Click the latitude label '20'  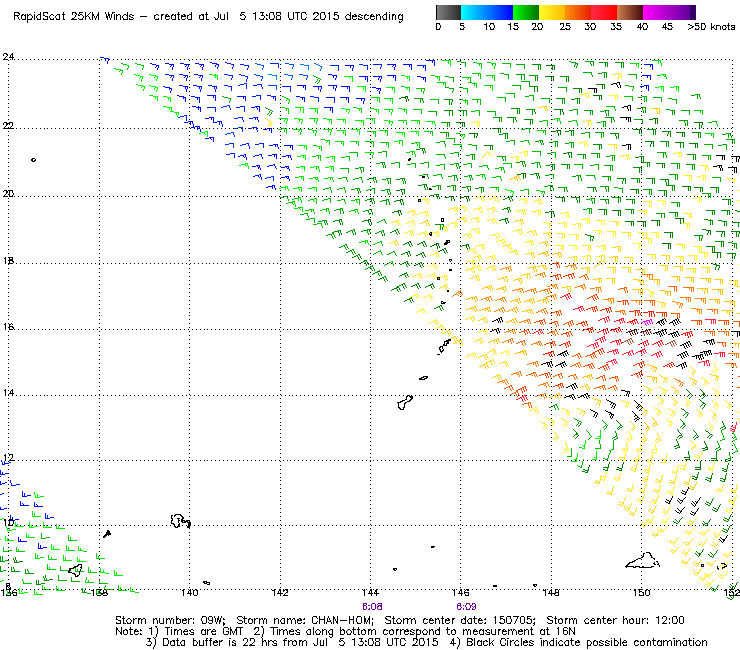point(8,194)
